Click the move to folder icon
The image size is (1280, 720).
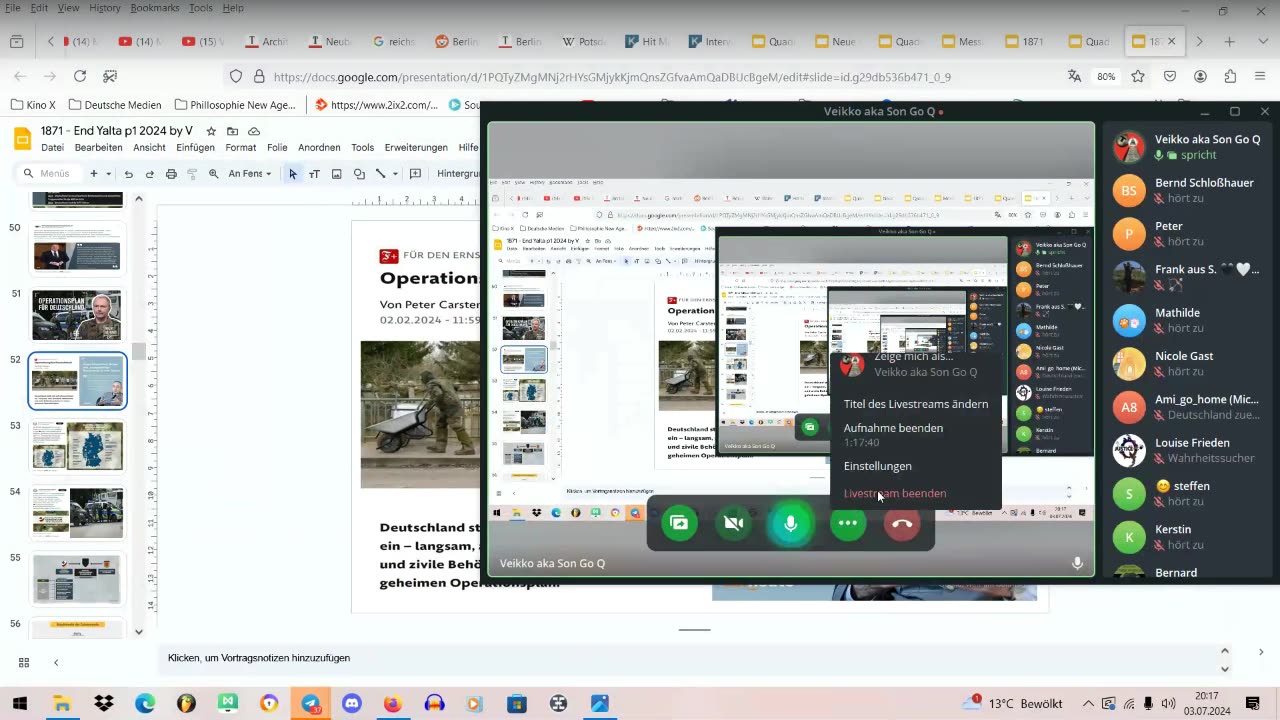tap(232, 131)
